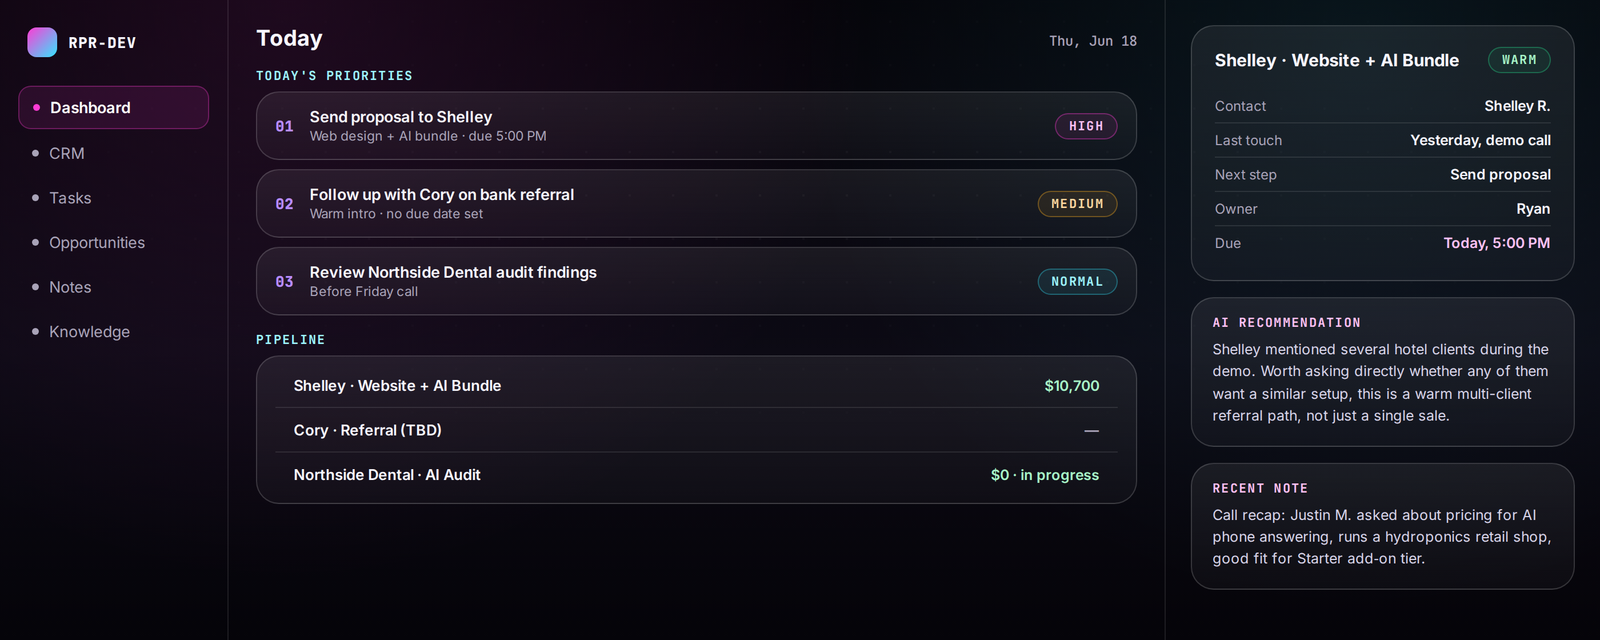Viewport: 1600px width, 640px height.
Task: Click the MEDIUM priority badge
Action: pyautogui.click(x=1077, y=203)
